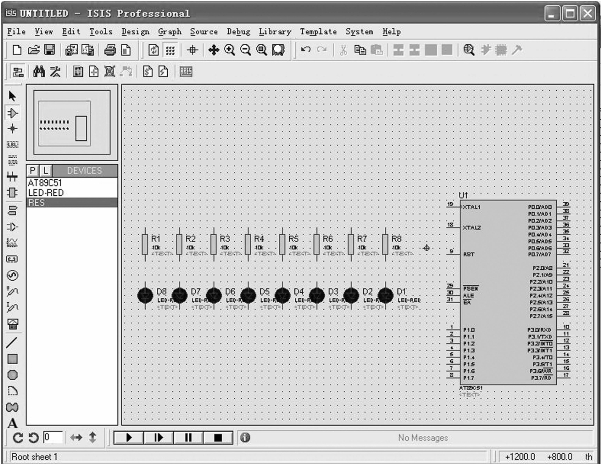Click the overview thumbnail window
601x464 pixels.
[72, 123]
